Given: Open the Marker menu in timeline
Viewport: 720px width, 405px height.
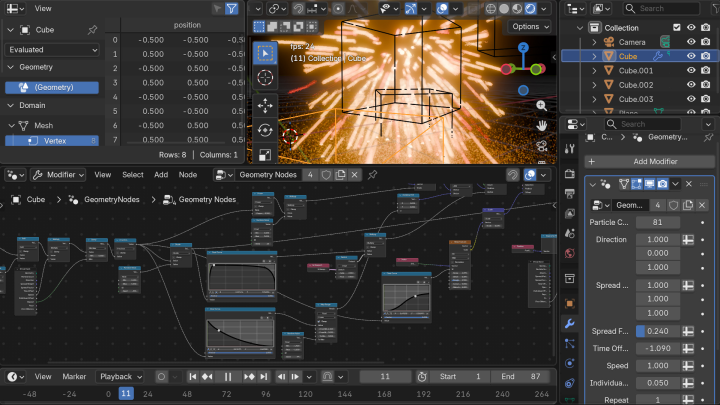Looking at the screenshot, I should 74,377.
